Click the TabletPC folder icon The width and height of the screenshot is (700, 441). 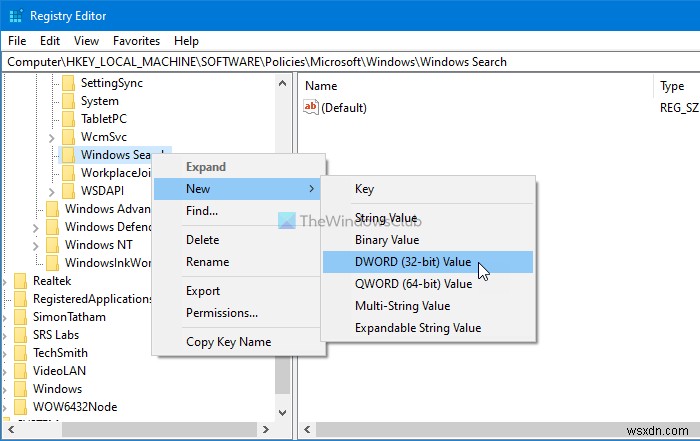(x=68, y=119)
